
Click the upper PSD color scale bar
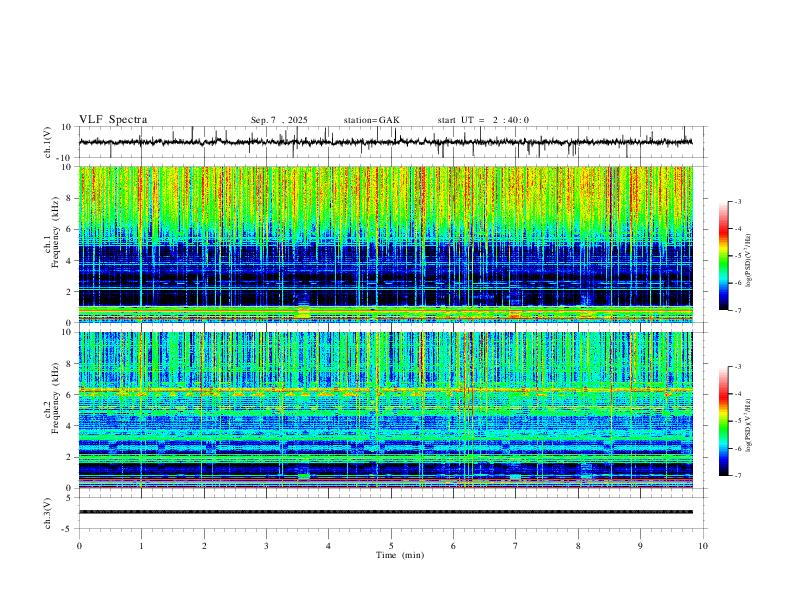pos(724,256)
